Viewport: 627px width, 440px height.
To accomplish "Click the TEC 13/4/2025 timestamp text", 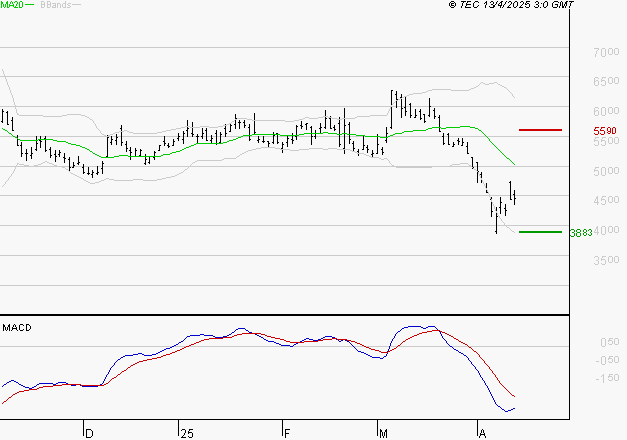I will 511,5.
